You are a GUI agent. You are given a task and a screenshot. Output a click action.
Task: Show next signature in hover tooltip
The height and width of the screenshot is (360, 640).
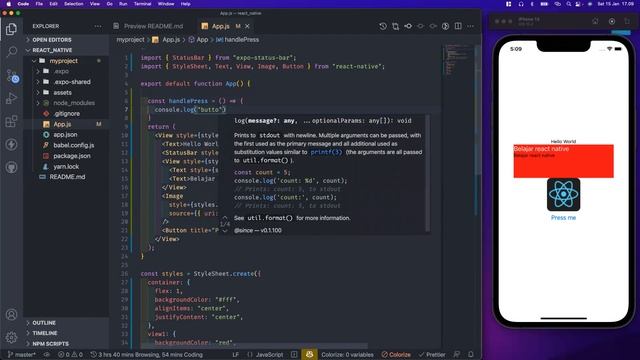click(225, 231)
